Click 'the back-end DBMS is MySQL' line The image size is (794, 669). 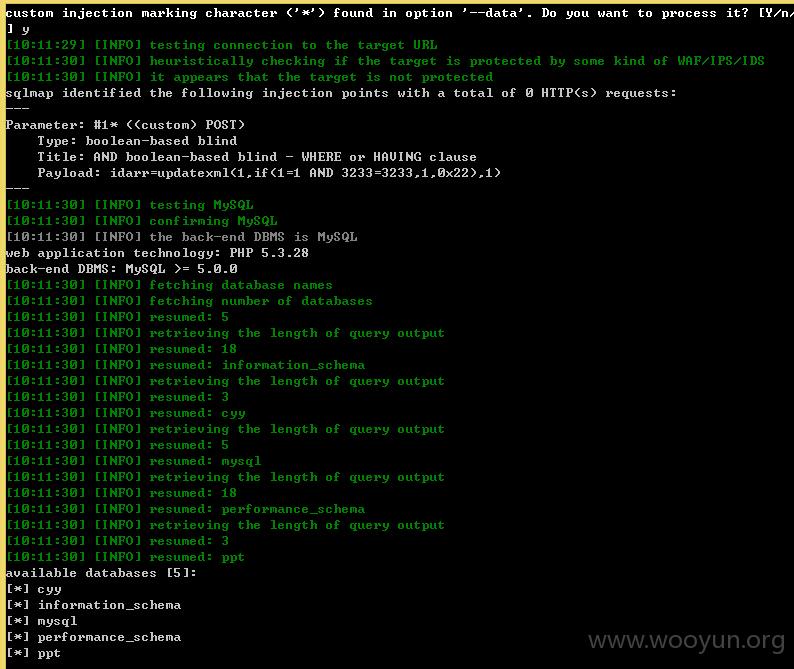[x=182, y=237]
